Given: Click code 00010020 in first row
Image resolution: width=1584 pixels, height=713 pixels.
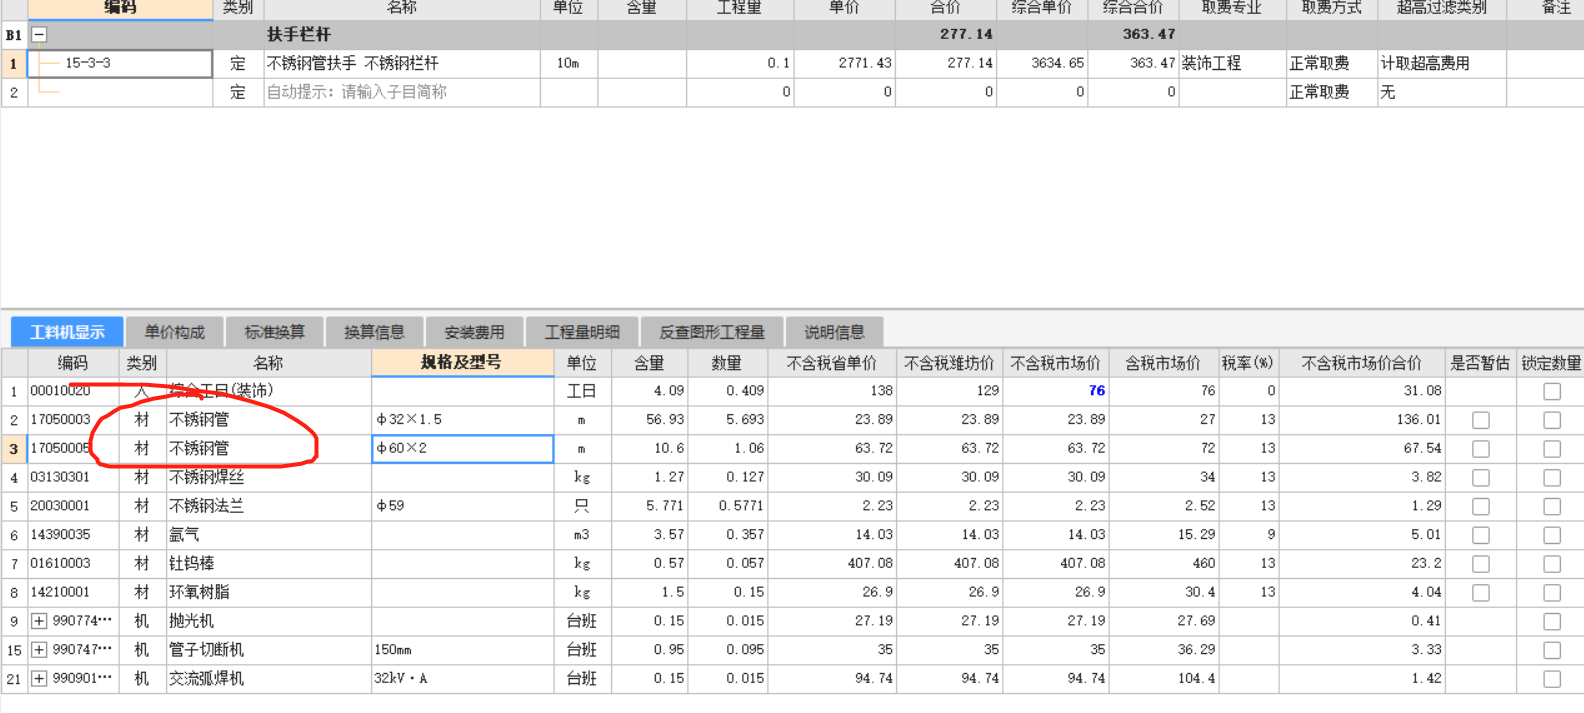Looking at the screenshot, I should click(x=60, y=391).
